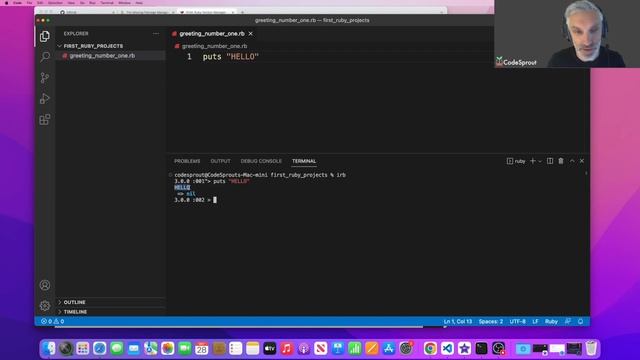Click the feedback icon in status bar
This screenshot has width=640, height=360.
(x=568, y=322)
